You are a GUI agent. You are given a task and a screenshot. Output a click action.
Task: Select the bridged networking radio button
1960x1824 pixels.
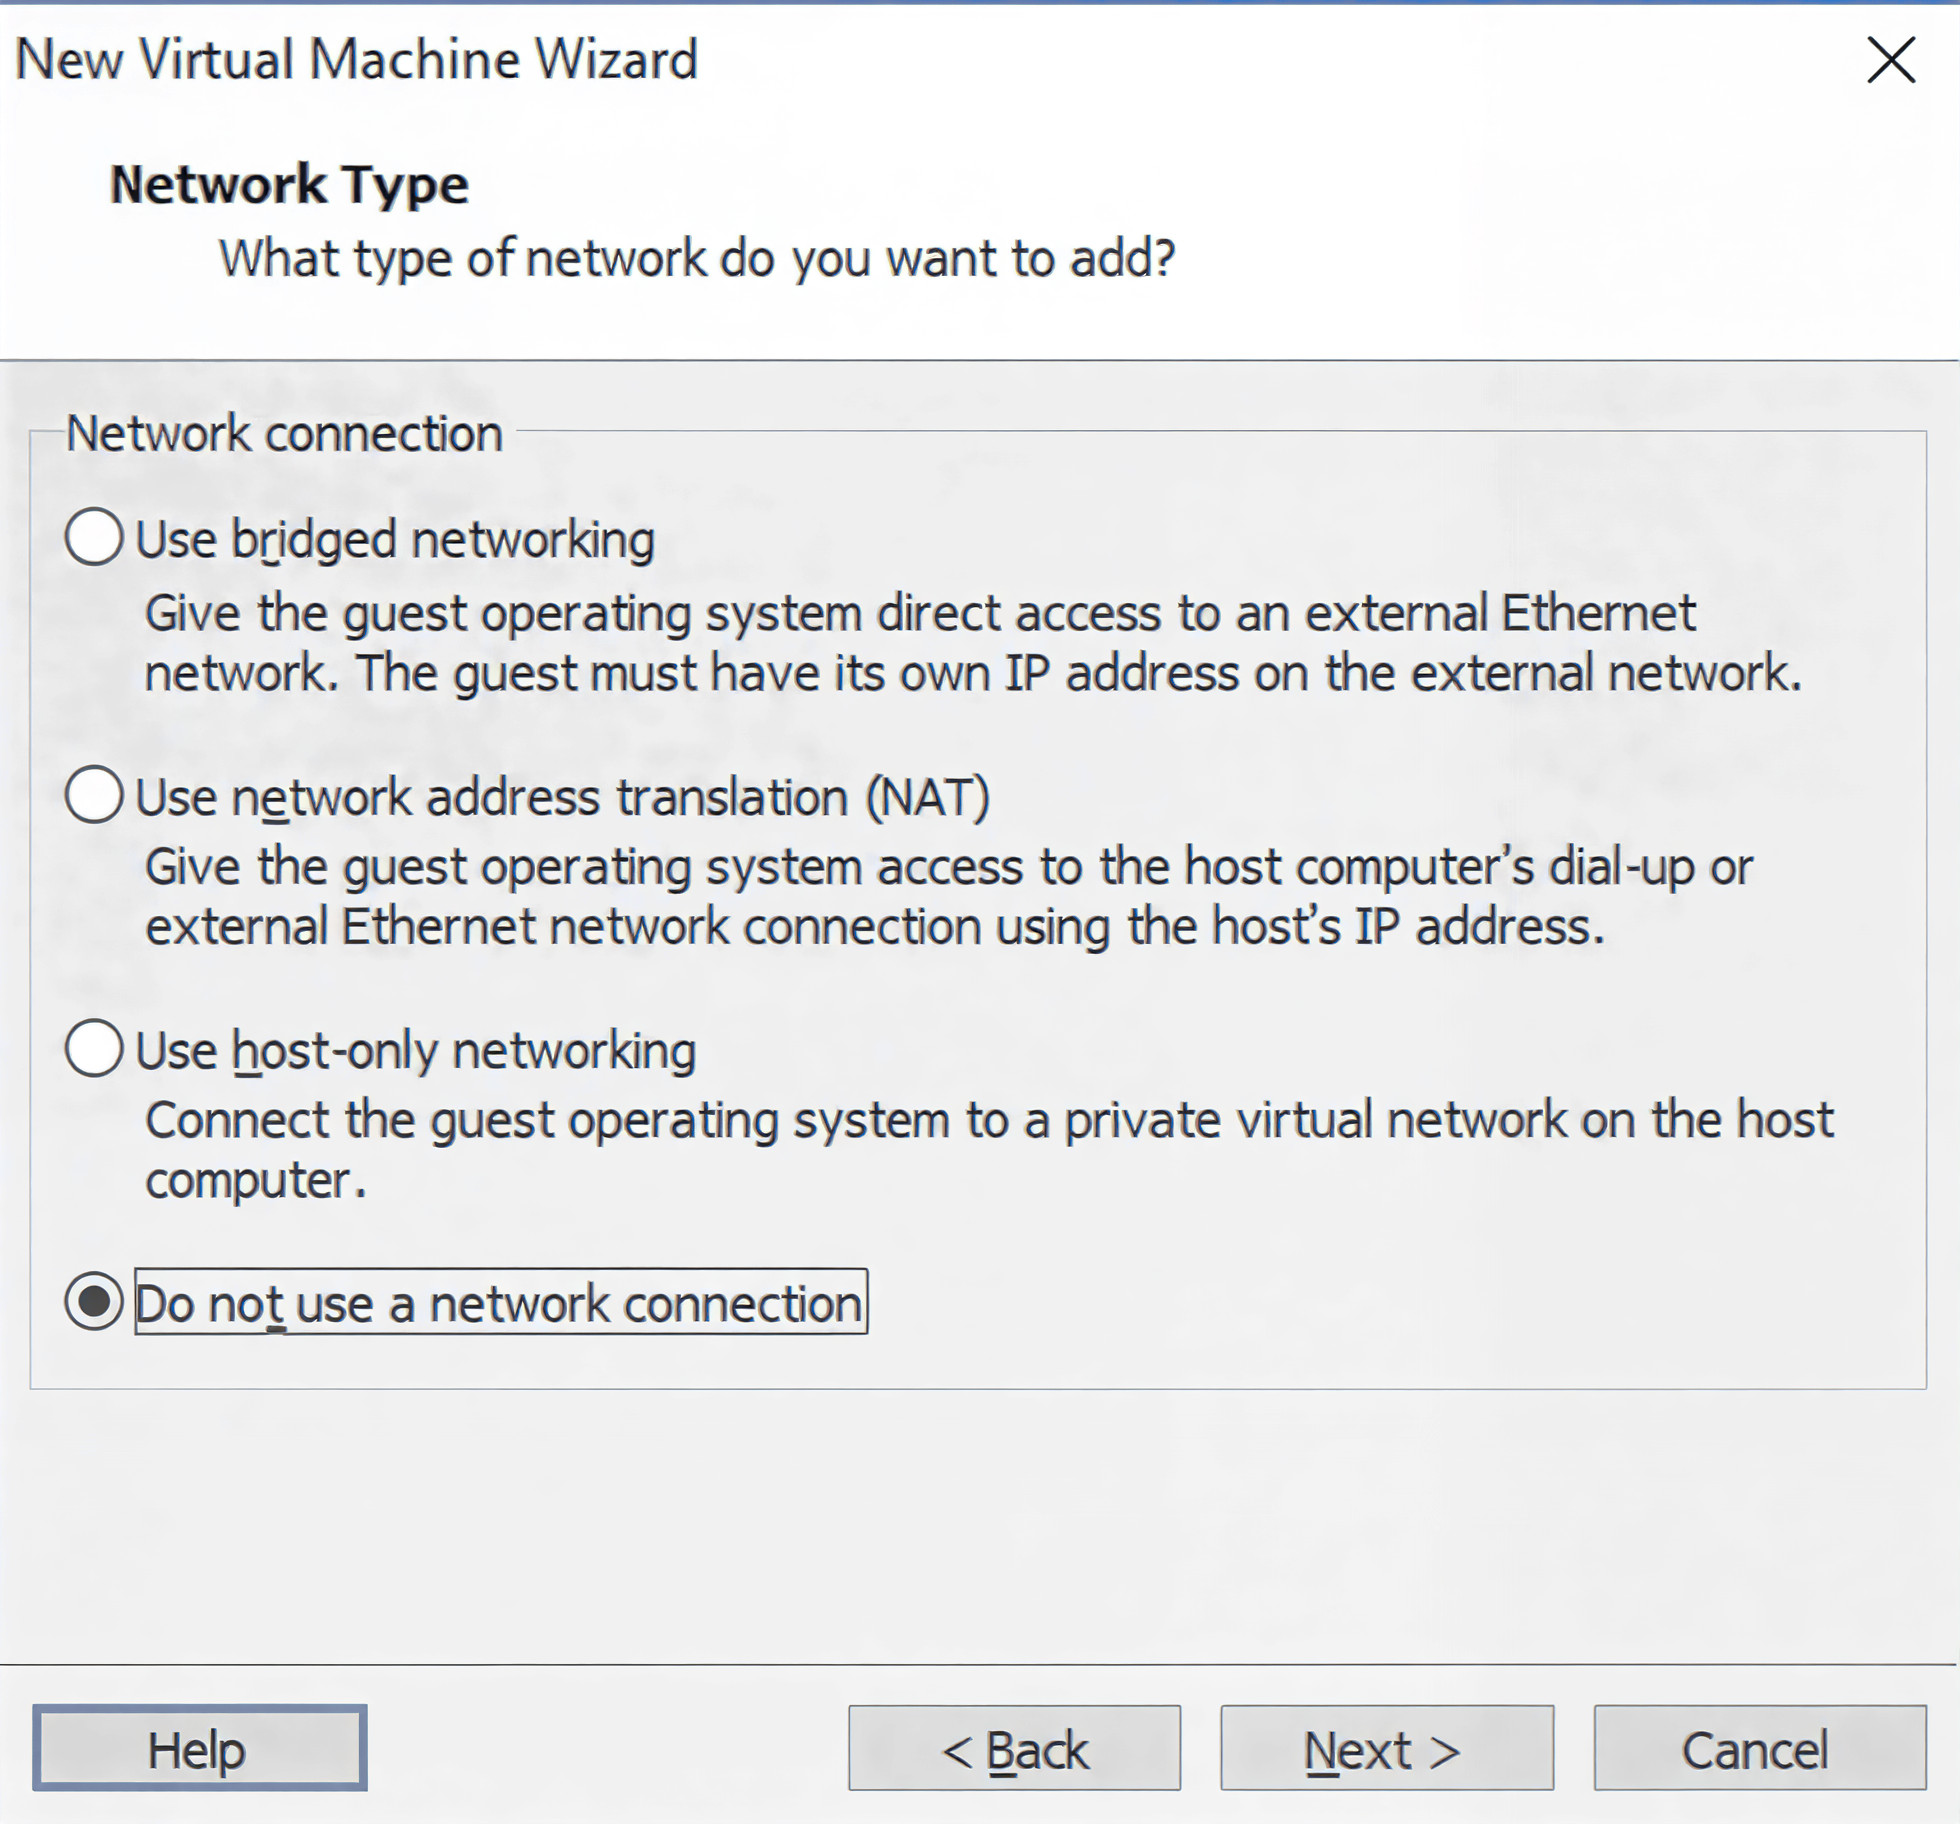[x=94, y=537]
